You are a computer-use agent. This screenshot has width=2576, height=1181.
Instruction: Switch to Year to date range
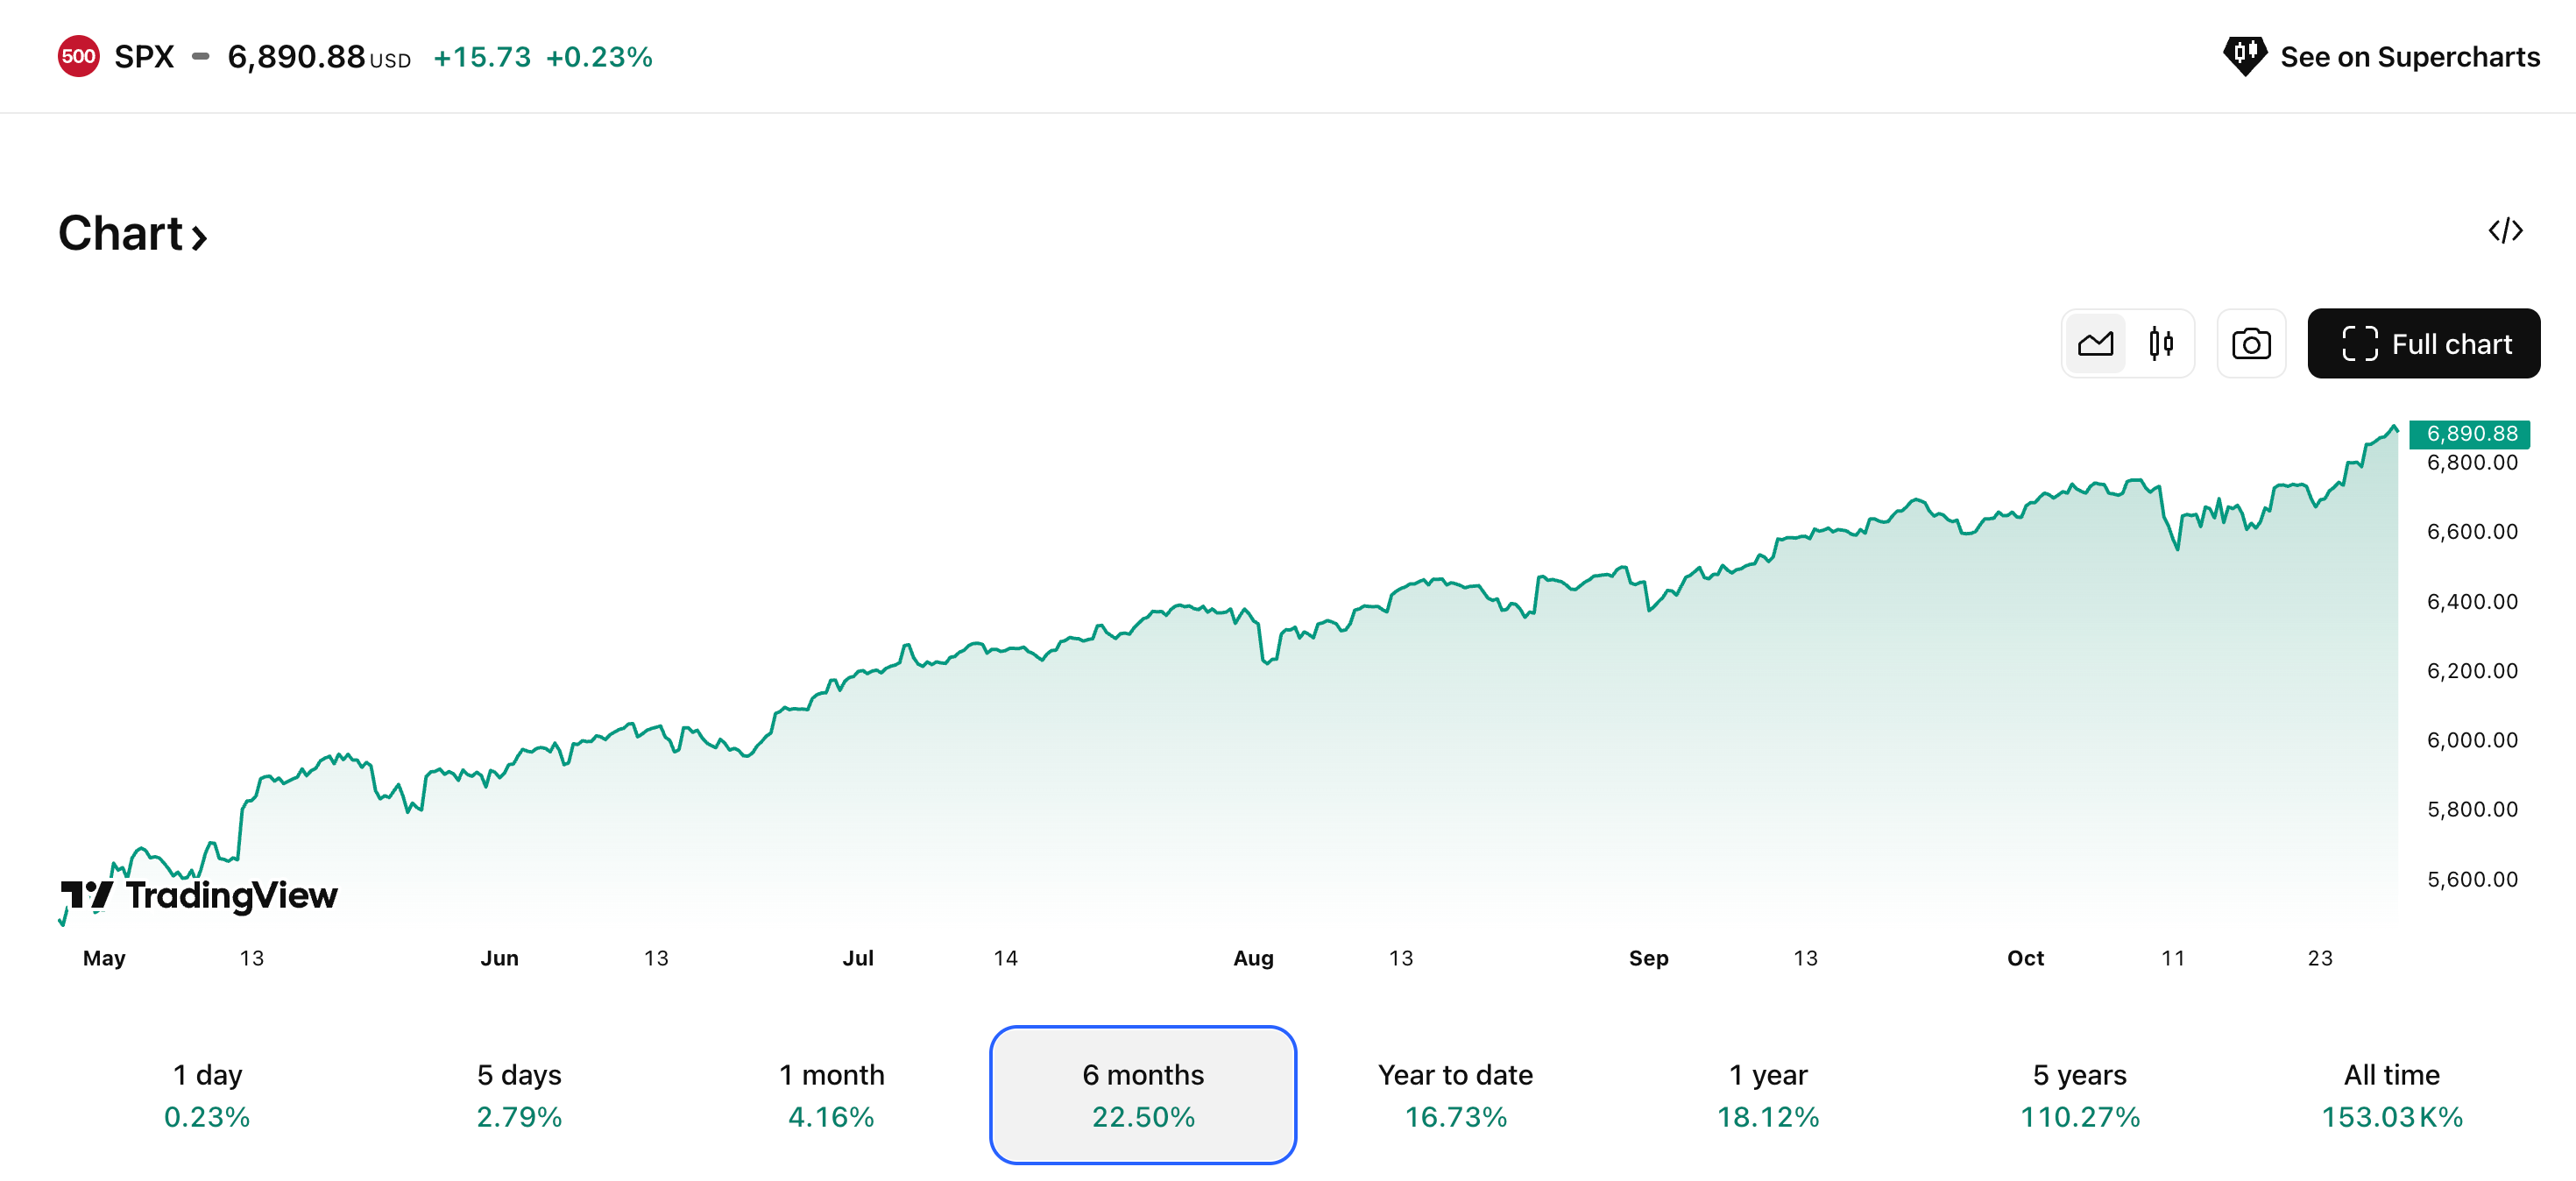click(x=1455, y=1095)
